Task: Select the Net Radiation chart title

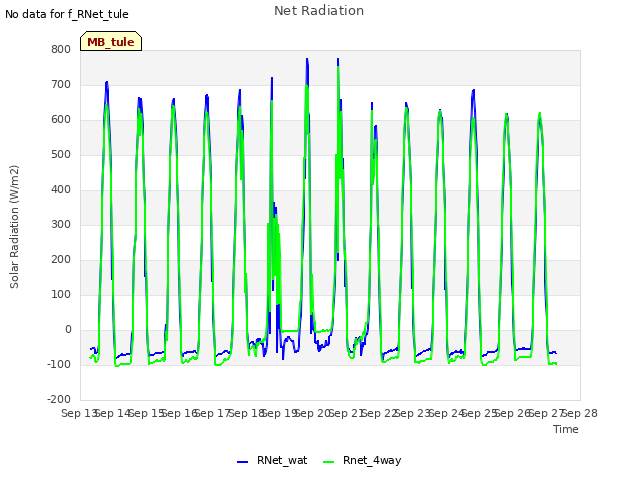Action: (319, 11)
